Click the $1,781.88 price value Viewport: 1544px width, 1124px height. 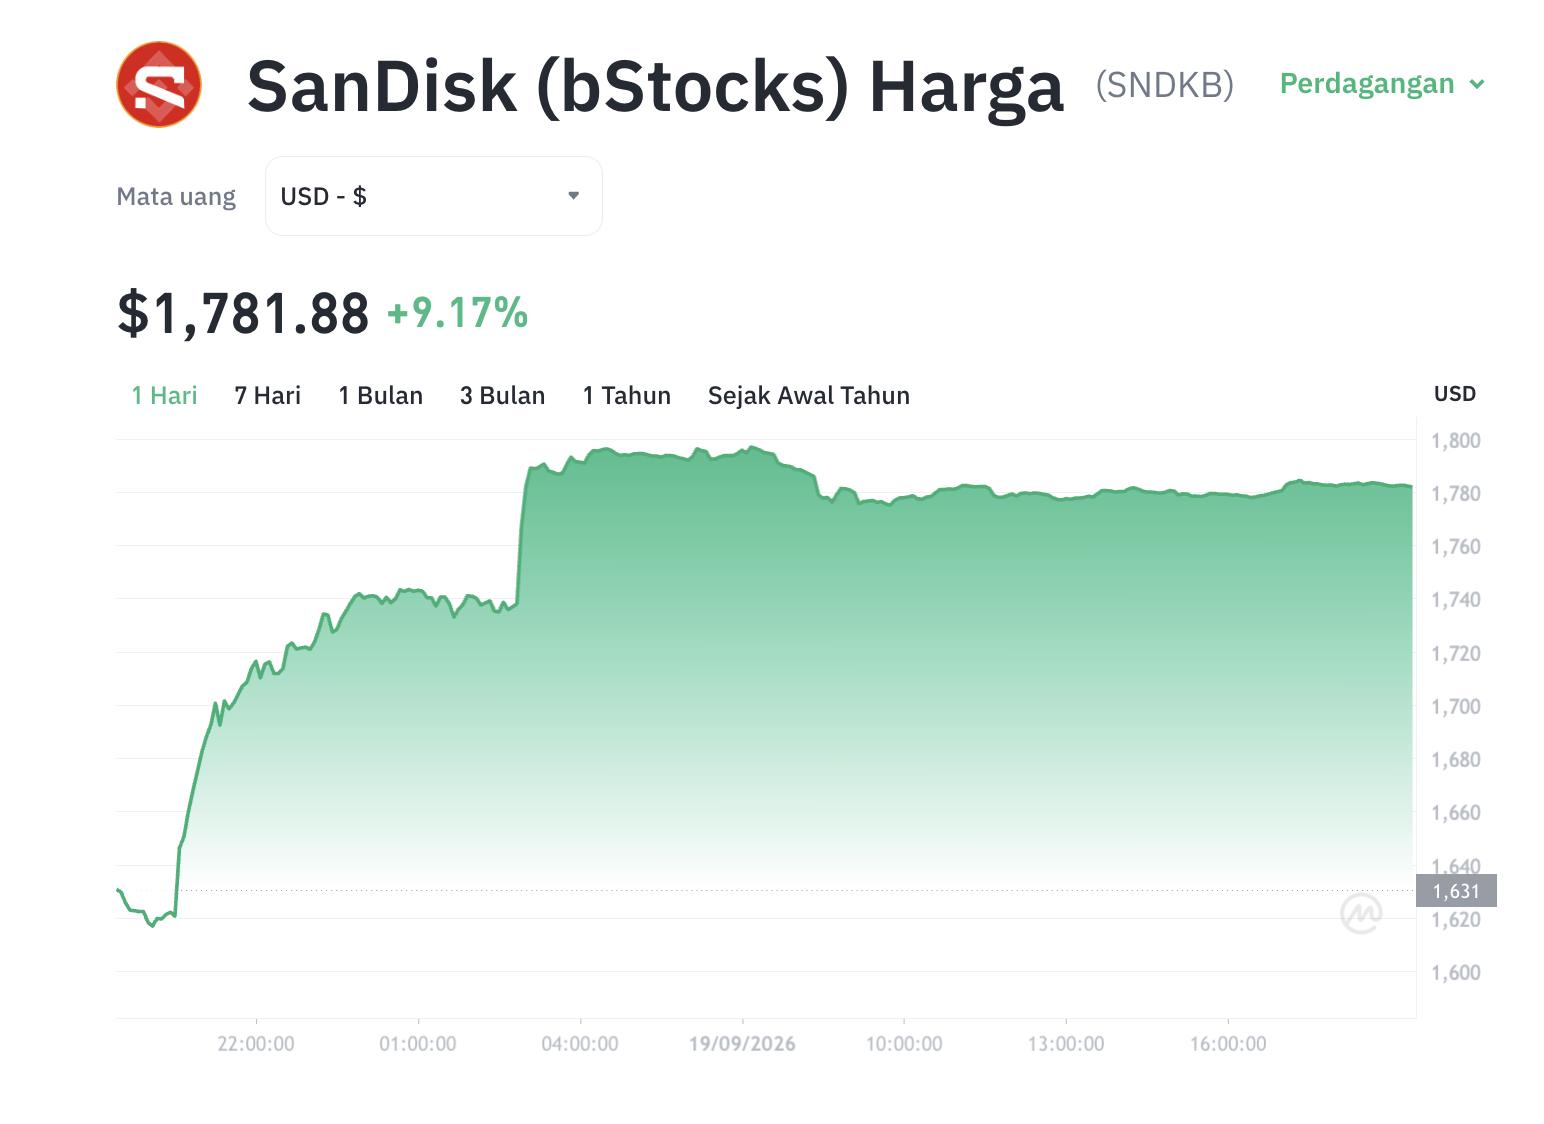(243, 314)
